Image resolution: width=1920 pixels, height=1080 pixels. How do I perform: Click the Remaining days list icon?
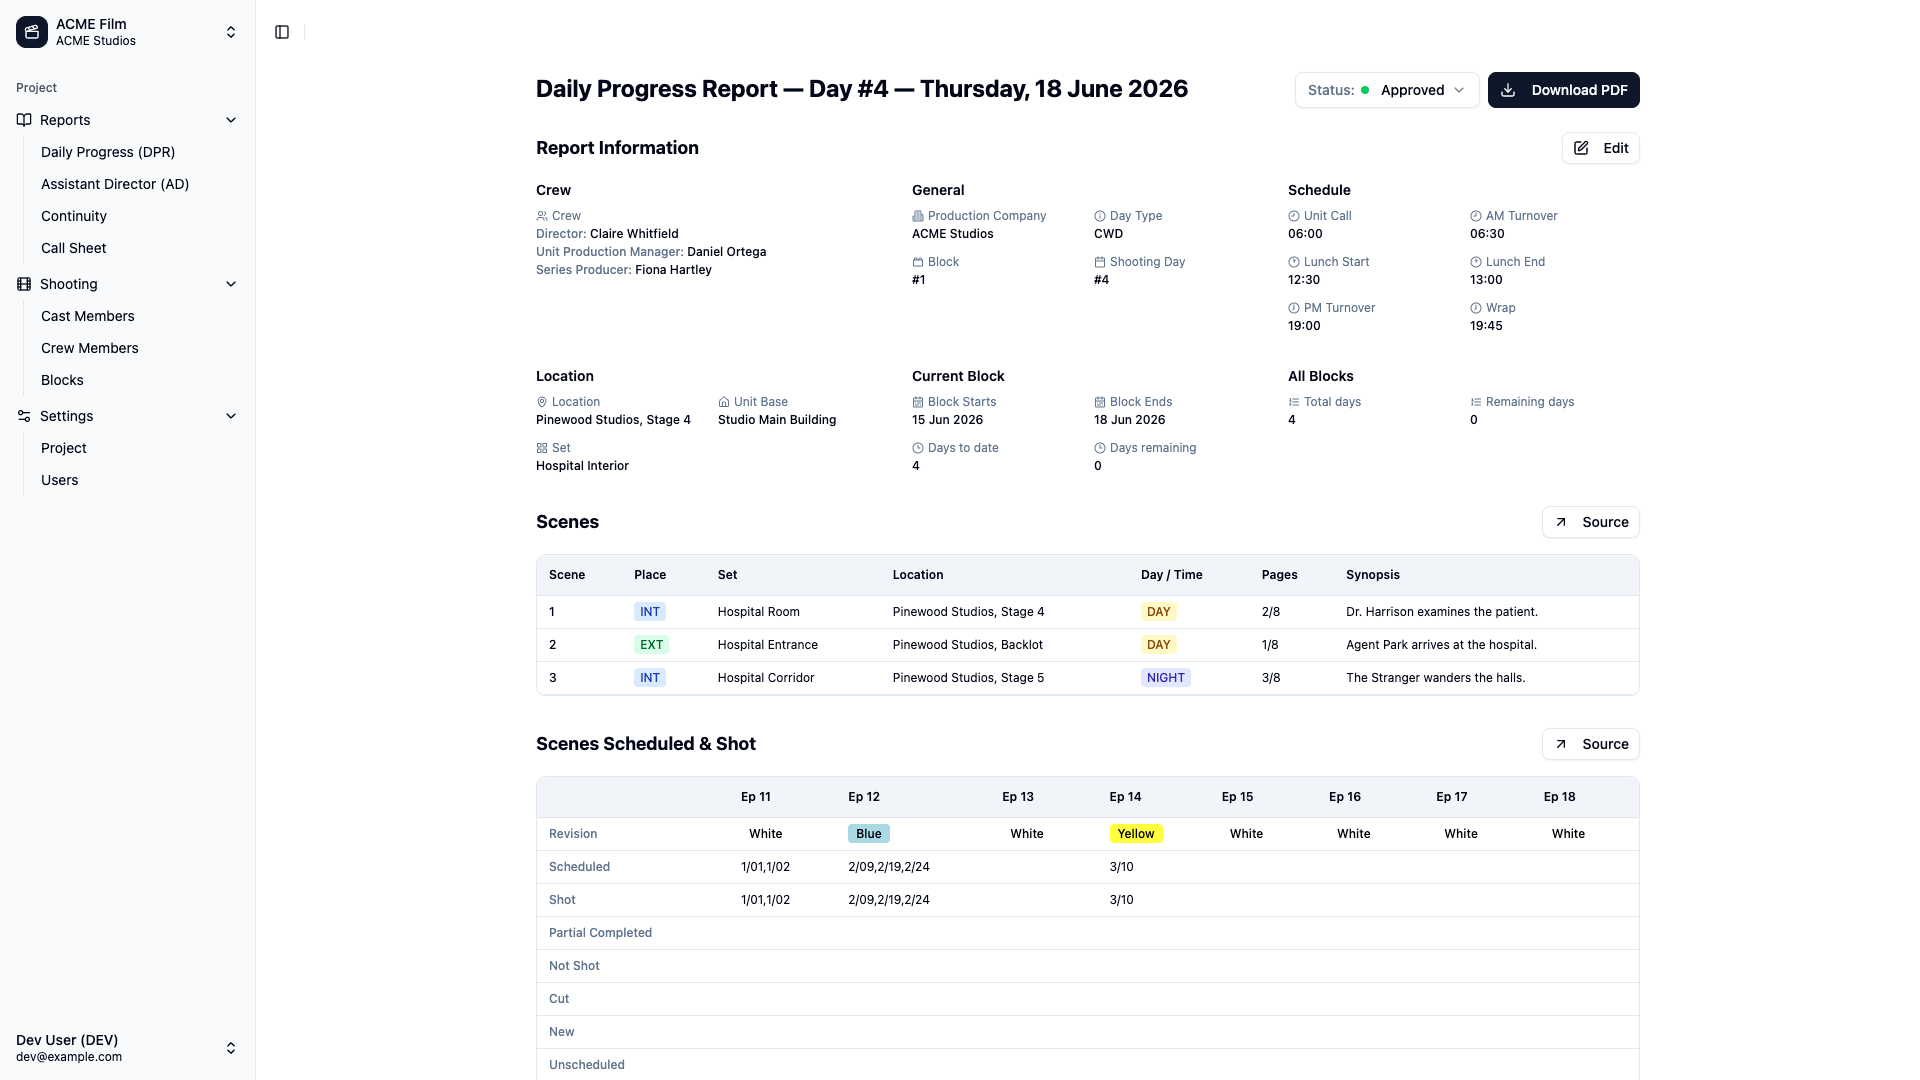point(1476,402)
